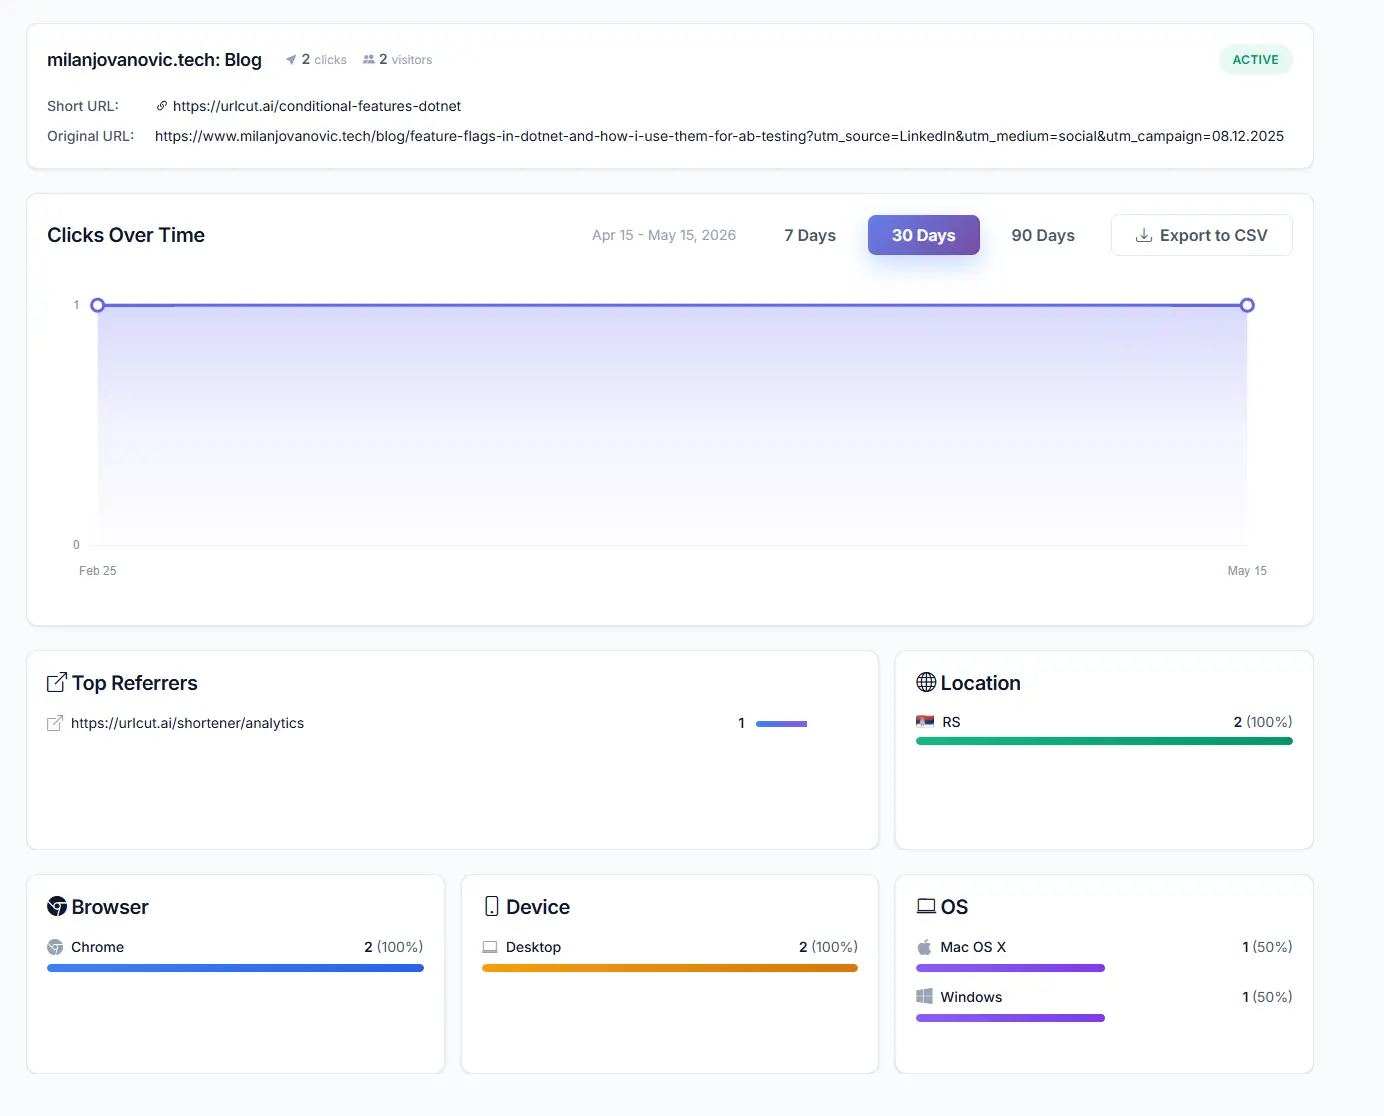The image size is (1384, 1116).
Task: Click the Desktop orange usage bar
Action: click(x=670, y=968)
